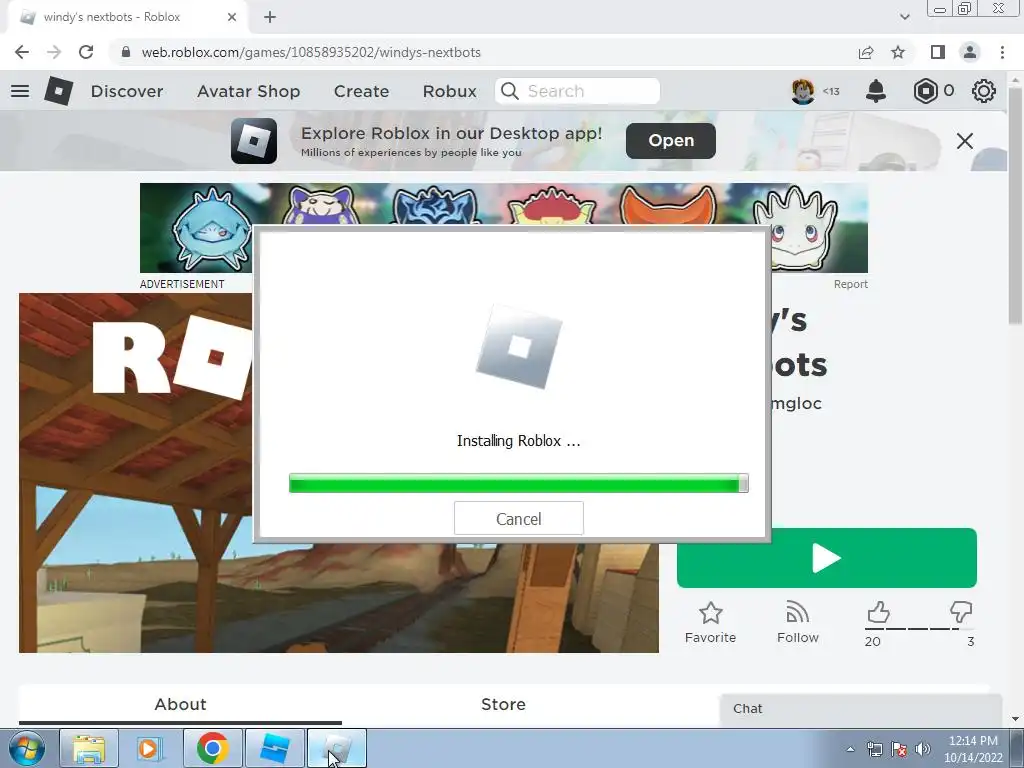
Task: Open the blue Roblox Studio taskbar icon
Action: tap(274, 748)
